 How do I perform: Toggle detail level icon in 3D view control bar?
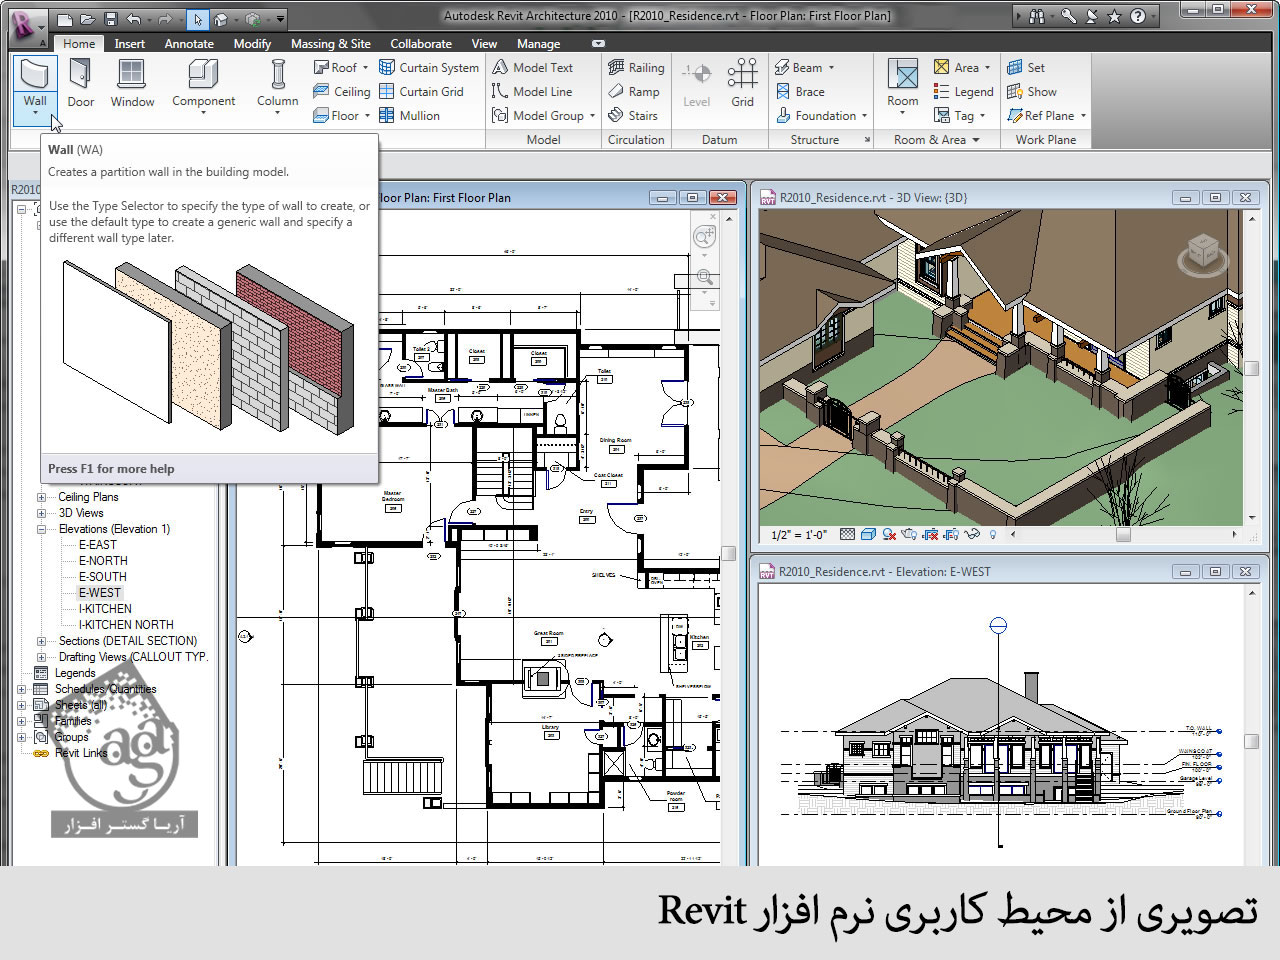click(x=847, y=534)
